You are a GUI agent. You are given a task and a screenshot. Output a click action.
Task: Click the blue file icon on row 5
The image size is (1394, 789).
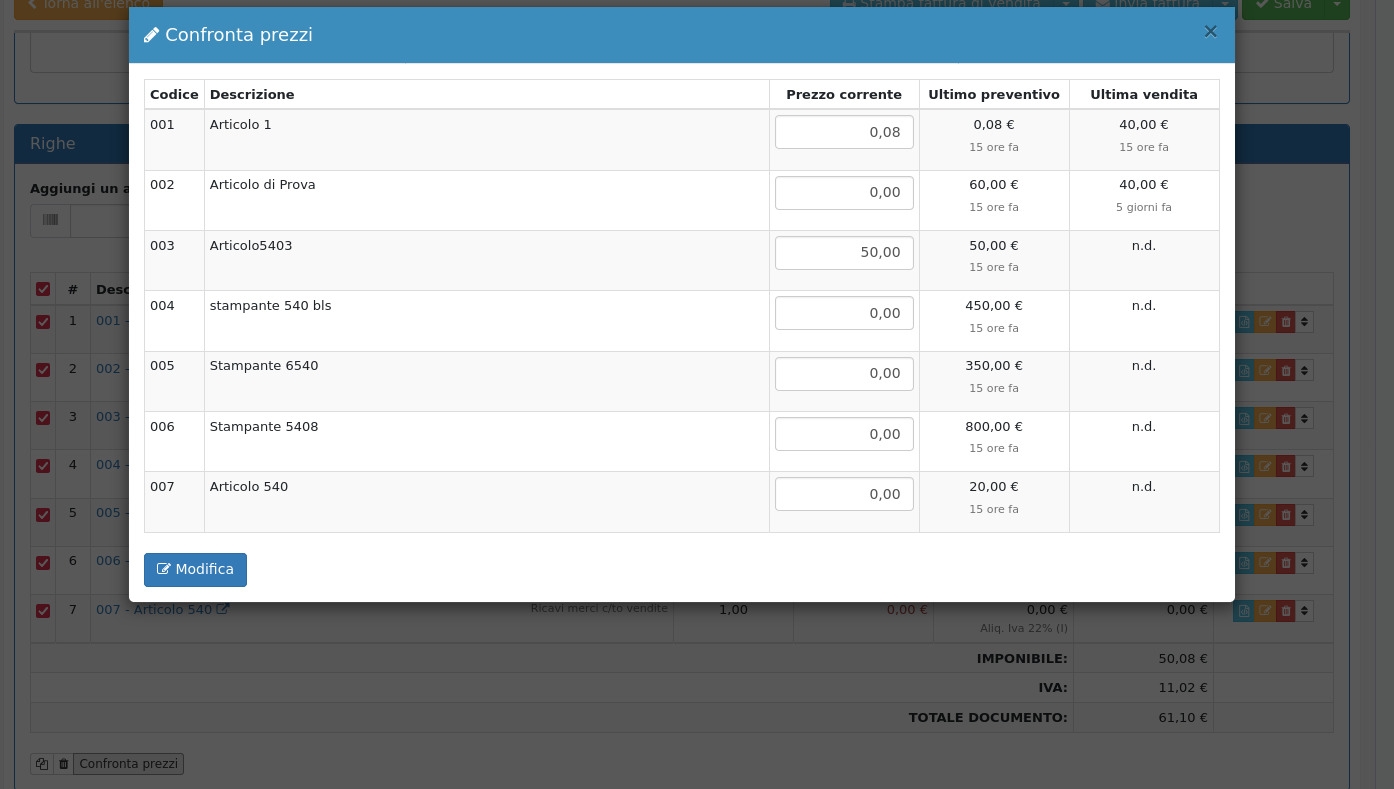click(1244, 515)
